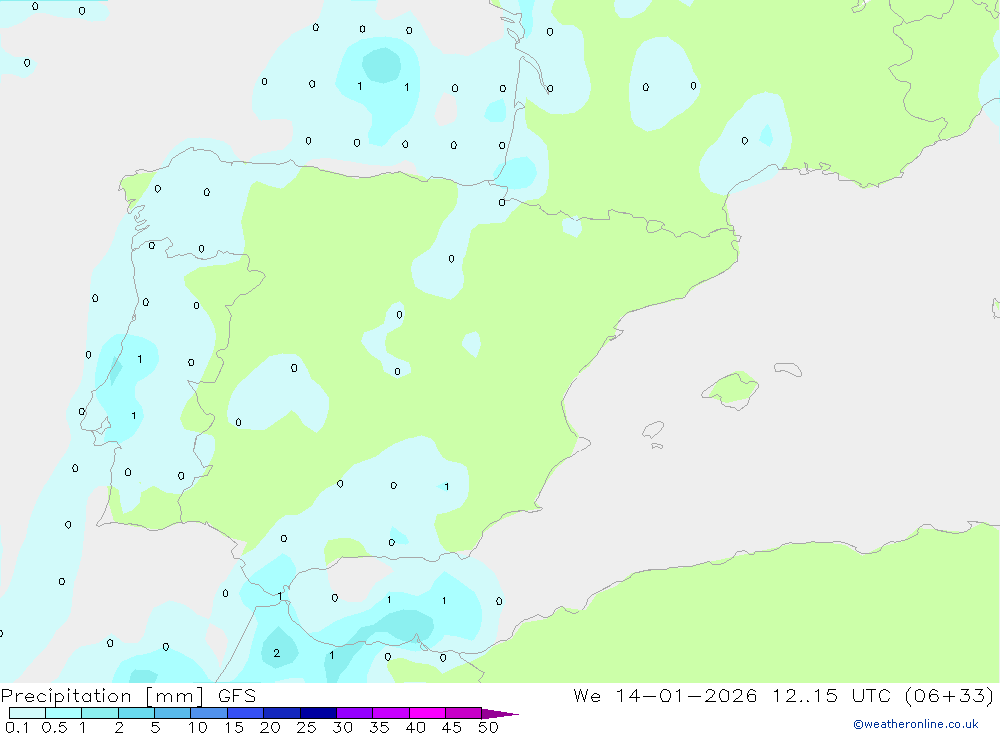Click the 5–10 mm legend swatch
Screen dimensions: 1000x733
tap(173, 713)
